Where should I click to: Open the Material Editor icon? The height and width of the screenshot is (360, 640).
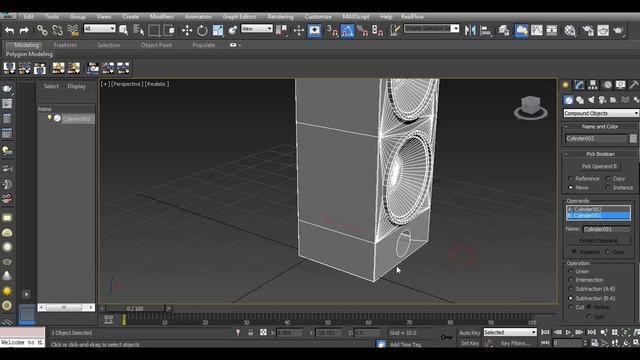pos(570,30)
